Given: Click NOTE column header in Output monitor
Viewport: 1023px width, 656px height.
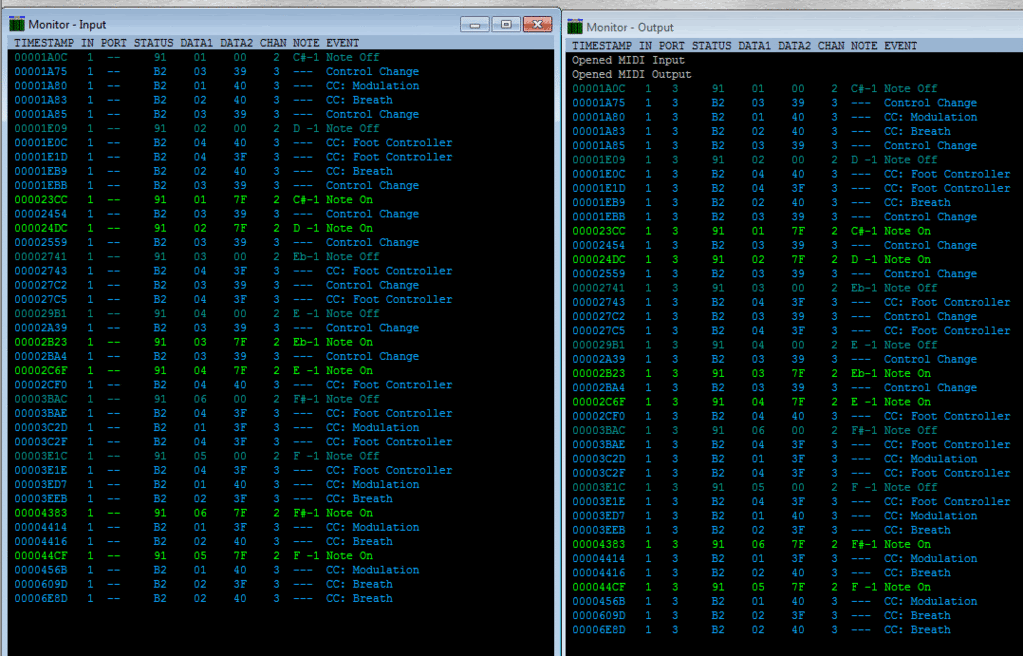Looking at the screenshot, I should tap(864, 46).
